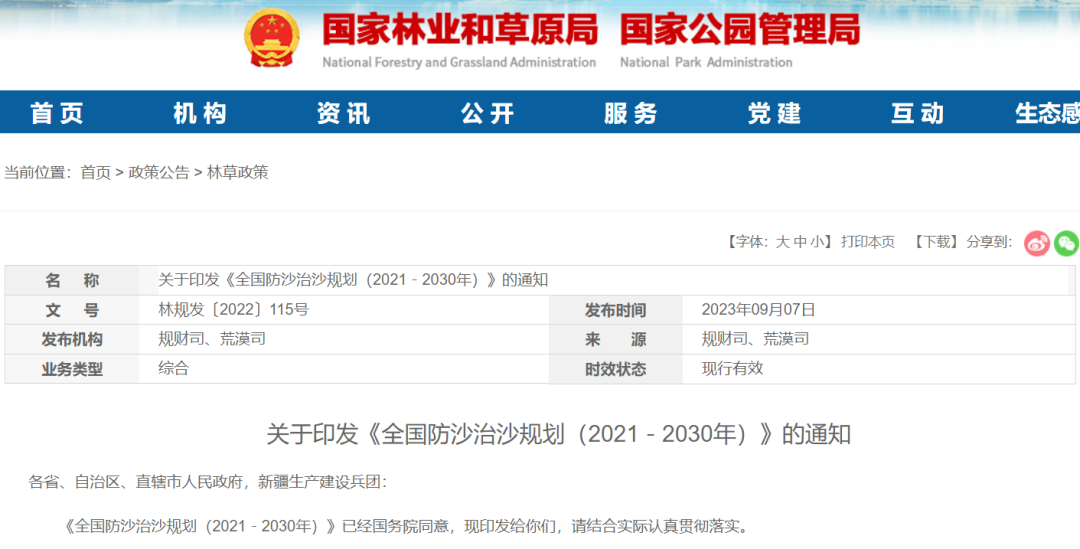Set font size to 大
Viewport: 1080px width, 549px height.
(782, 242)
